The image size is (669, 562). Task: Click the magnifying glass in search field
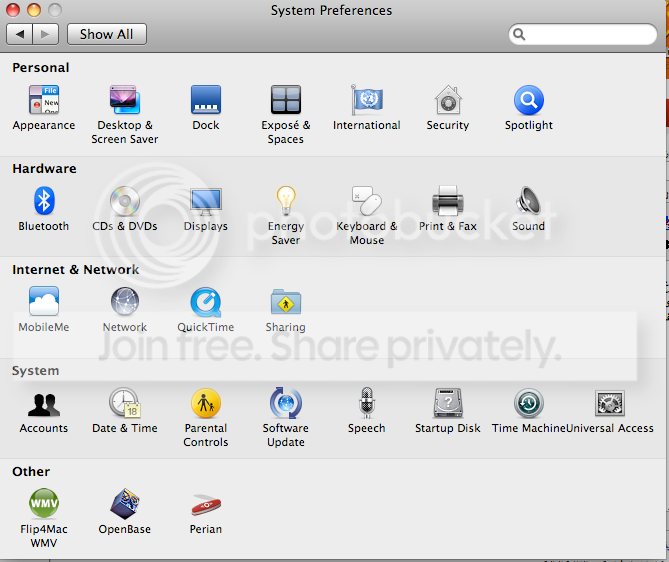pos(519,34)
